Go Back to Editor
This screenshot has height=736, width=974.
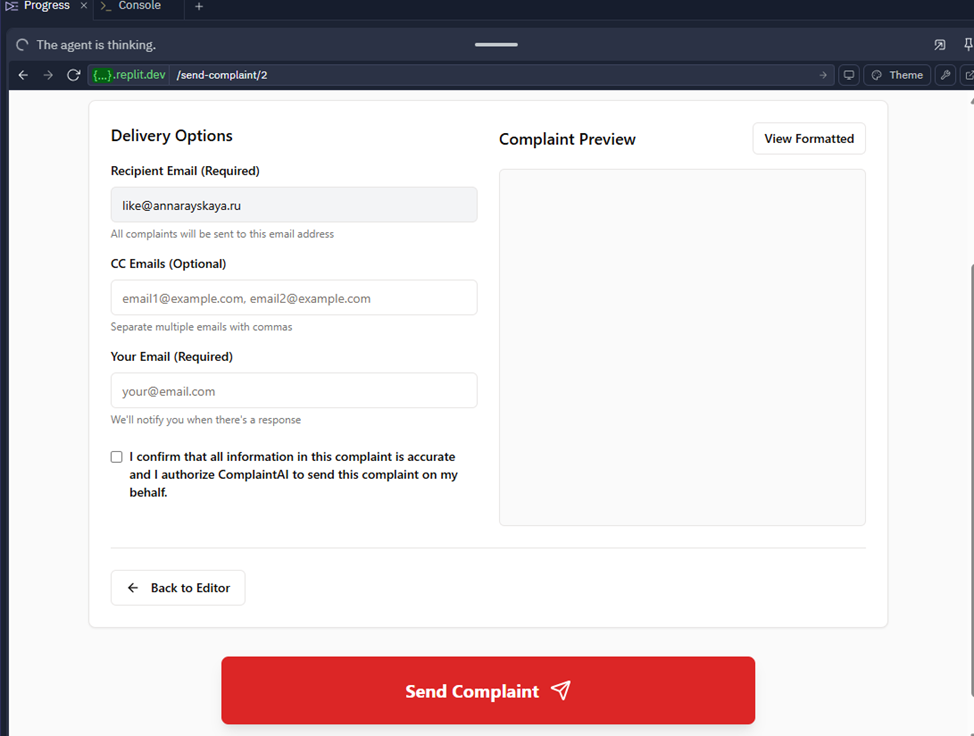click(178, 588)
